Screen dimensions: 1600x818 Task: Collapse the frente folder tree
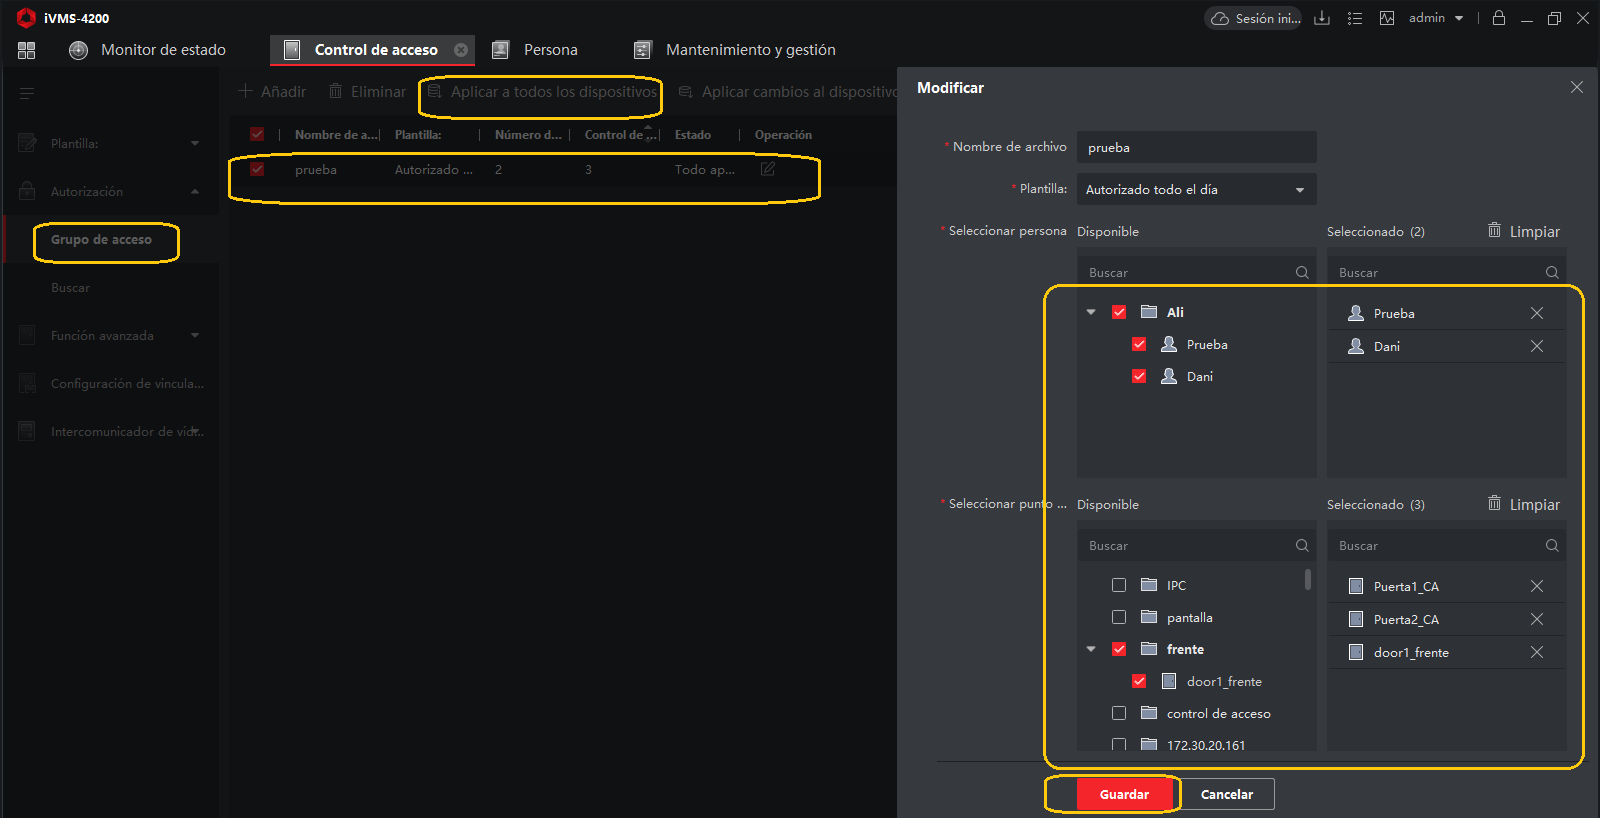[x=1091, y=649]
